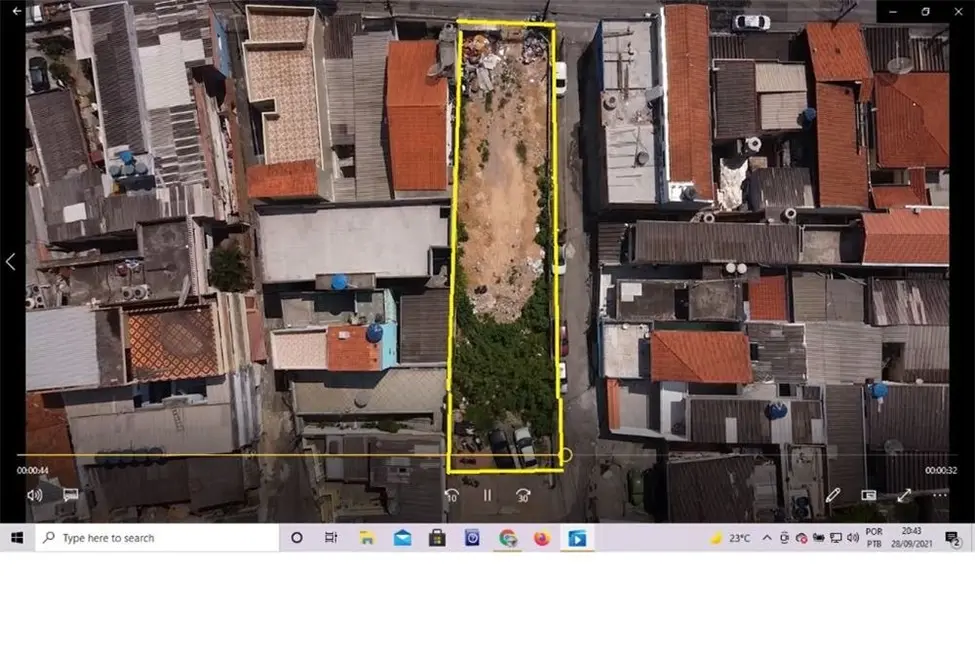Open the Action Center notifications
The image size is (975, 650).
953,537
